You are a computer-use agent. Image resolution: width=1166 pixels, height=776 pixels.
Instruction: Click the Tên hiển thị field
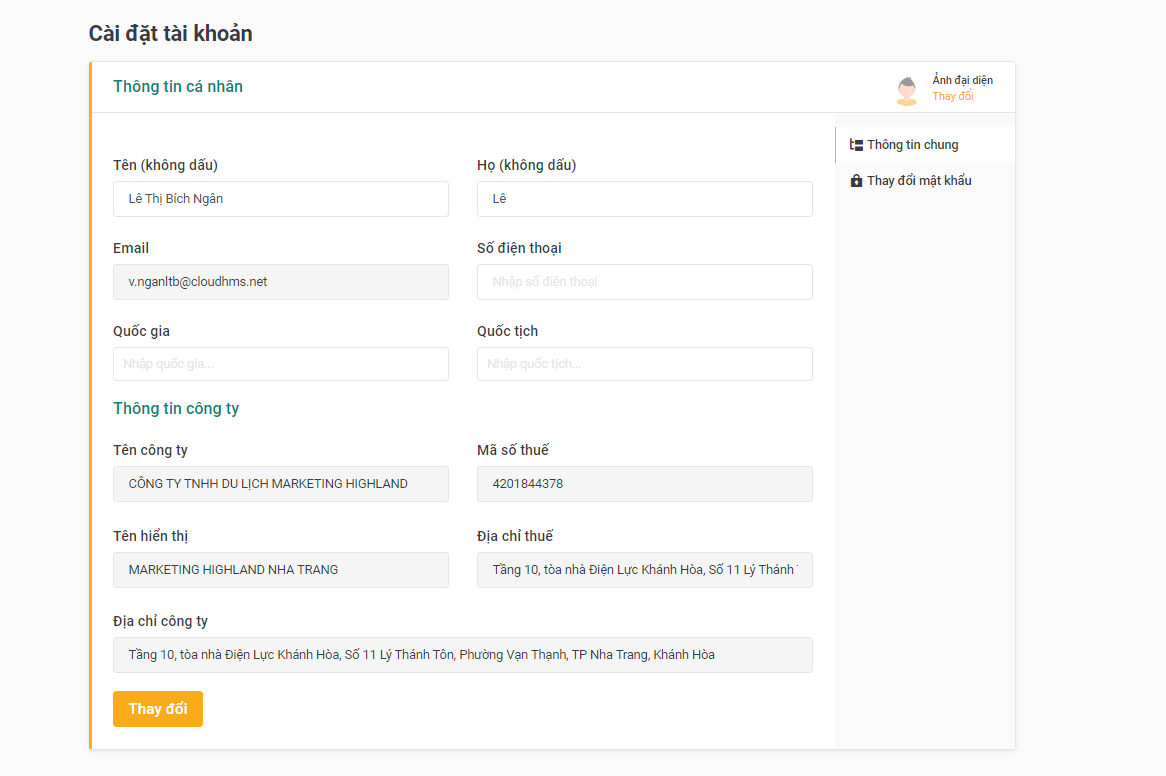tap(281, 570)
